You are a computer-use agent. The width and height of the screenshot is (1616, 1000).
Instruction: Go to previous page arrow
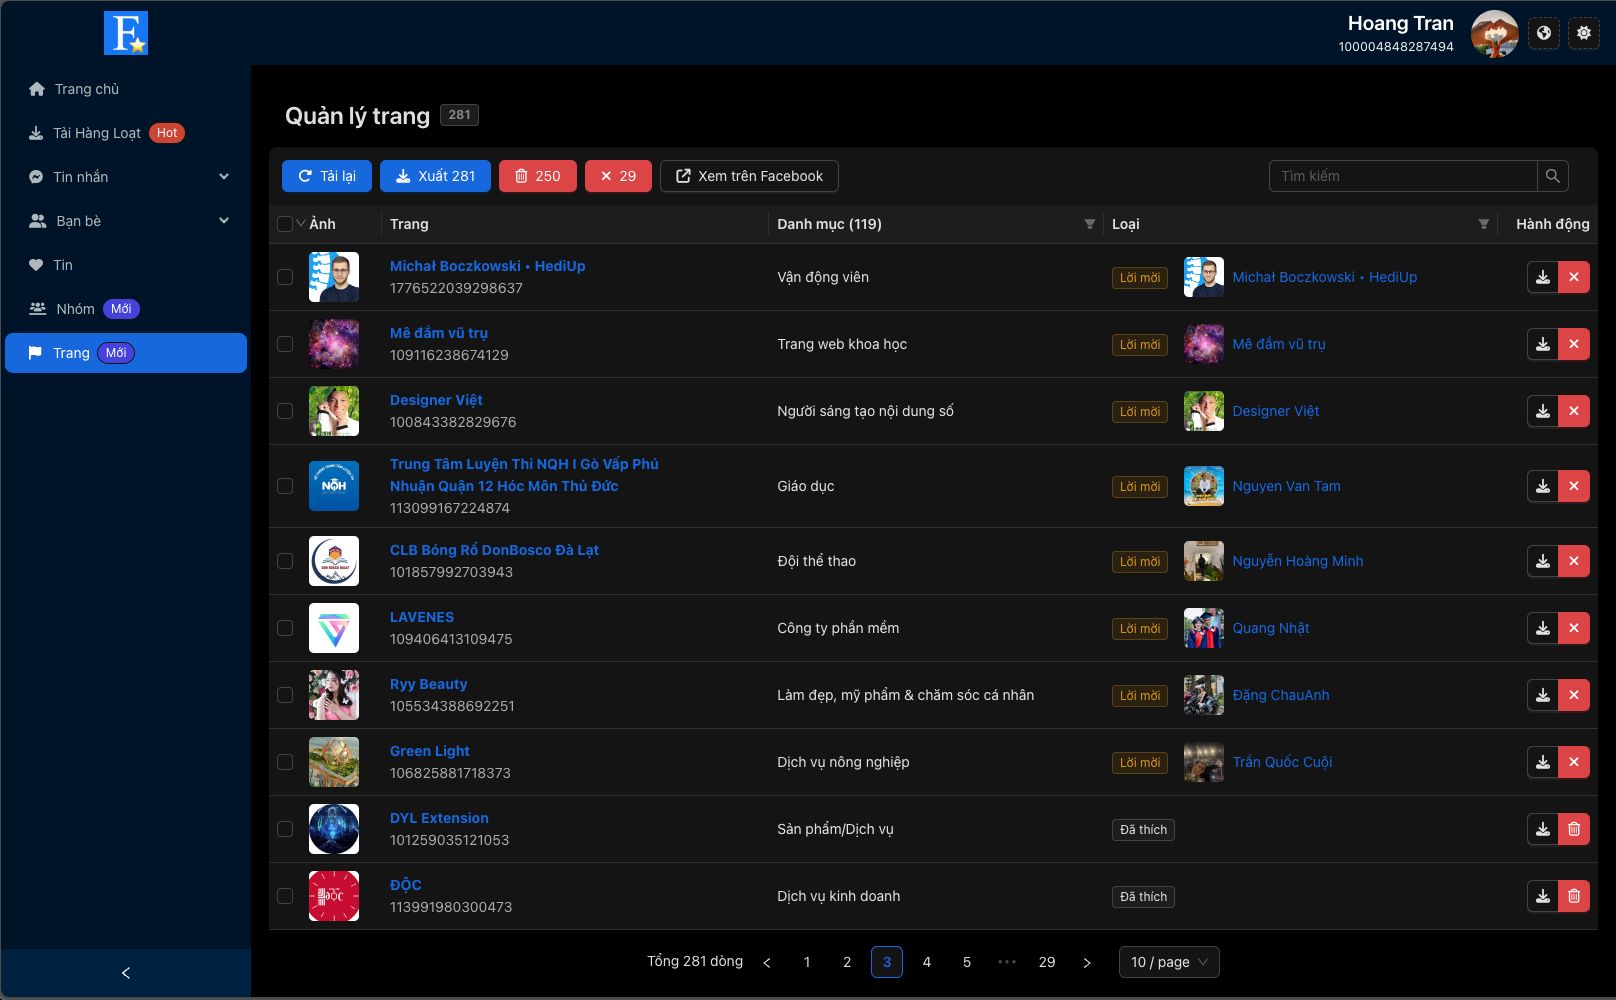tap(767, 962)
